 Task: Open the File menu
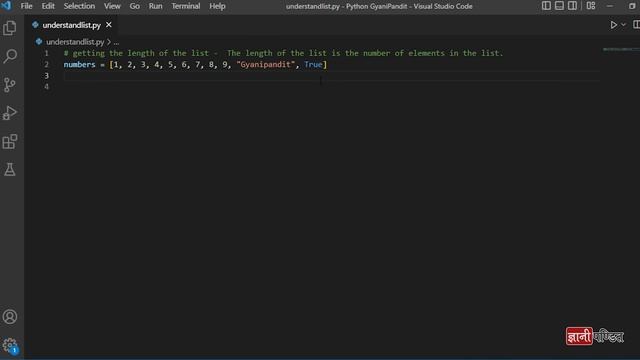click(x=27, y=6)
